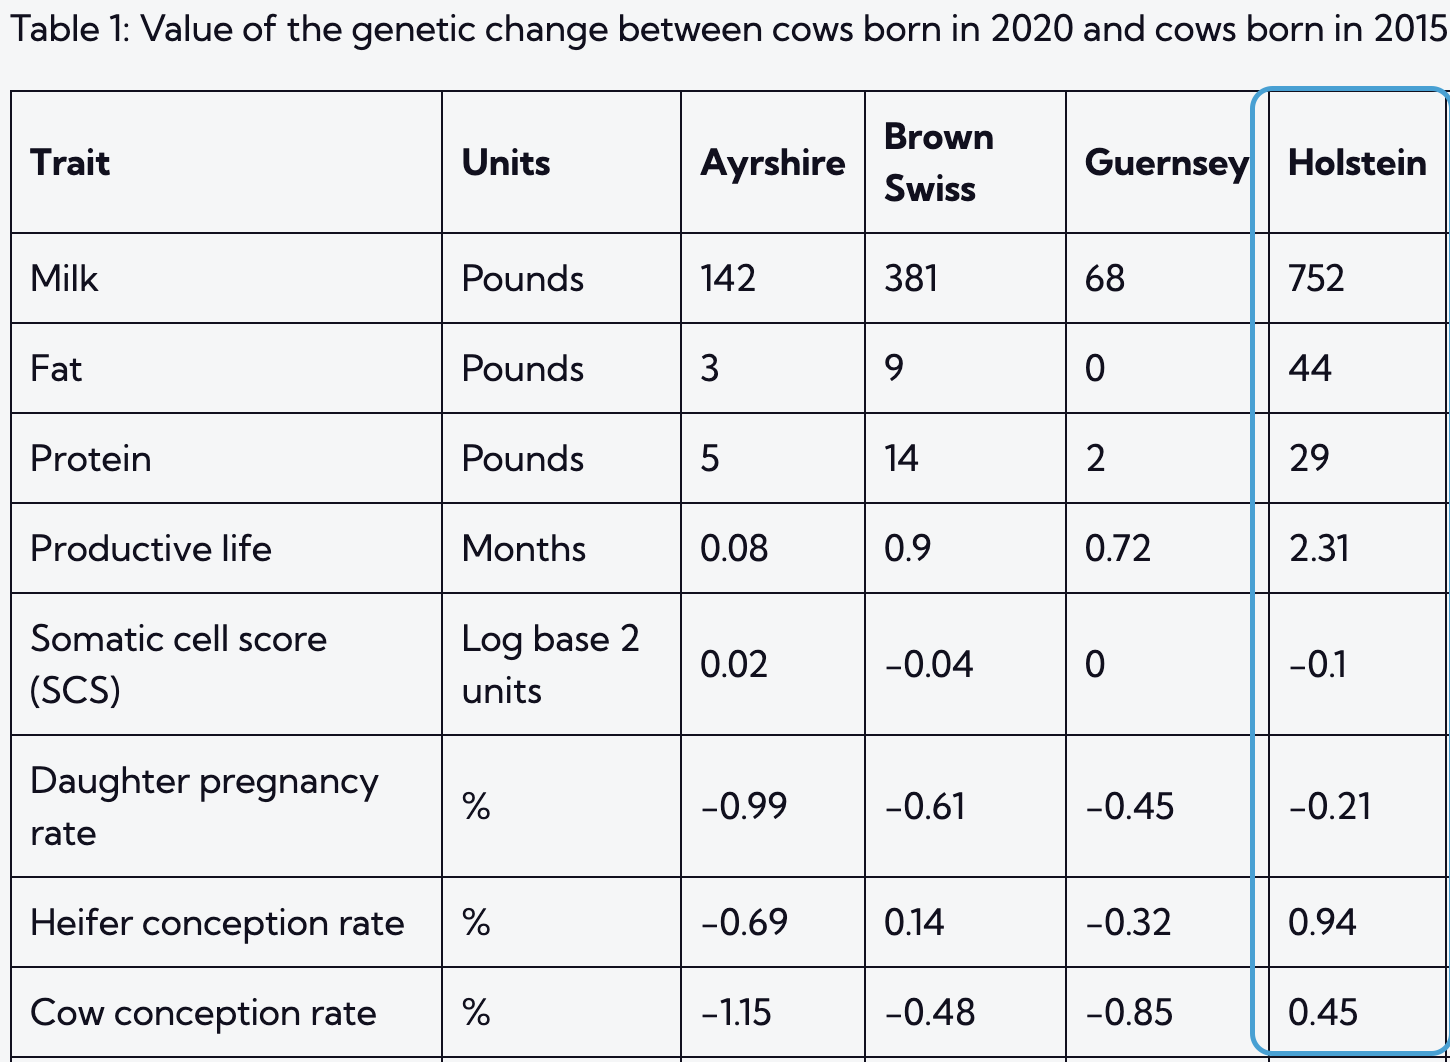The height and width of the screenshot is (1062, 1450).
Task: Select the Guernsey column header
Action: [x=1165, y=163]
